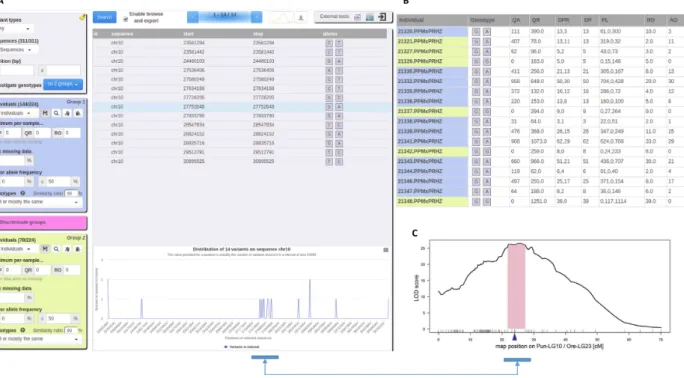Click the exit icon in External tools
The image size is (684, 378).
pyautogui.click(x=382, y=17)
